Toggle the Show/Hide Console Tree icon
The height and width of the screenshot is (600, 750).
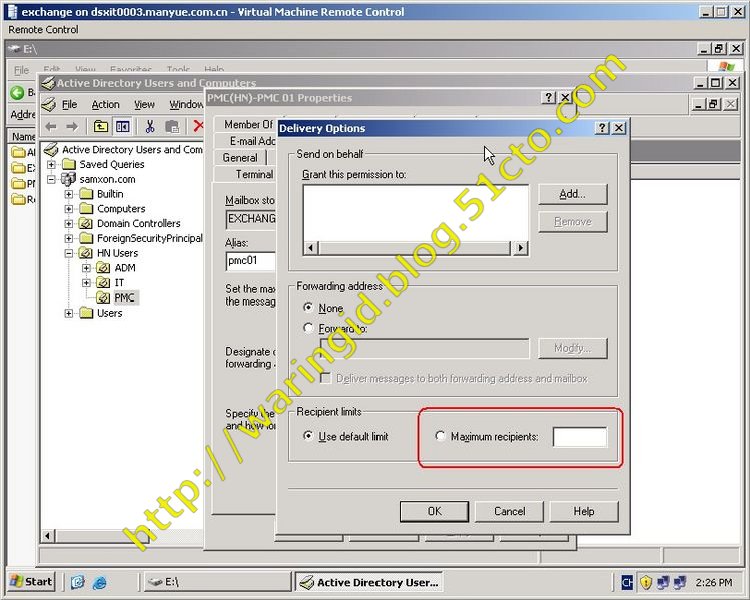point(122,126)
